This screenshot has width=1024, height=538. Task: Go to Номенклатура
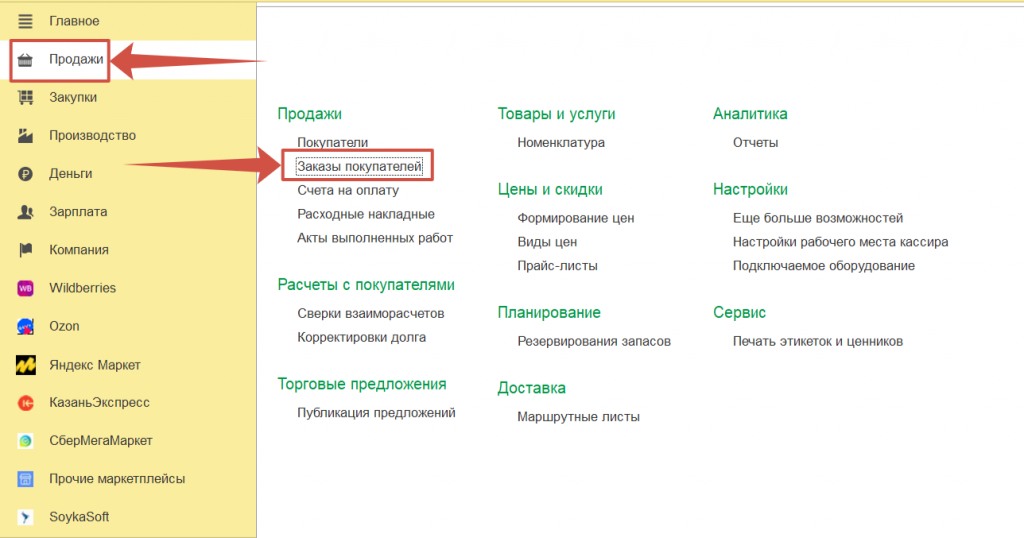(x=560, y=143)
